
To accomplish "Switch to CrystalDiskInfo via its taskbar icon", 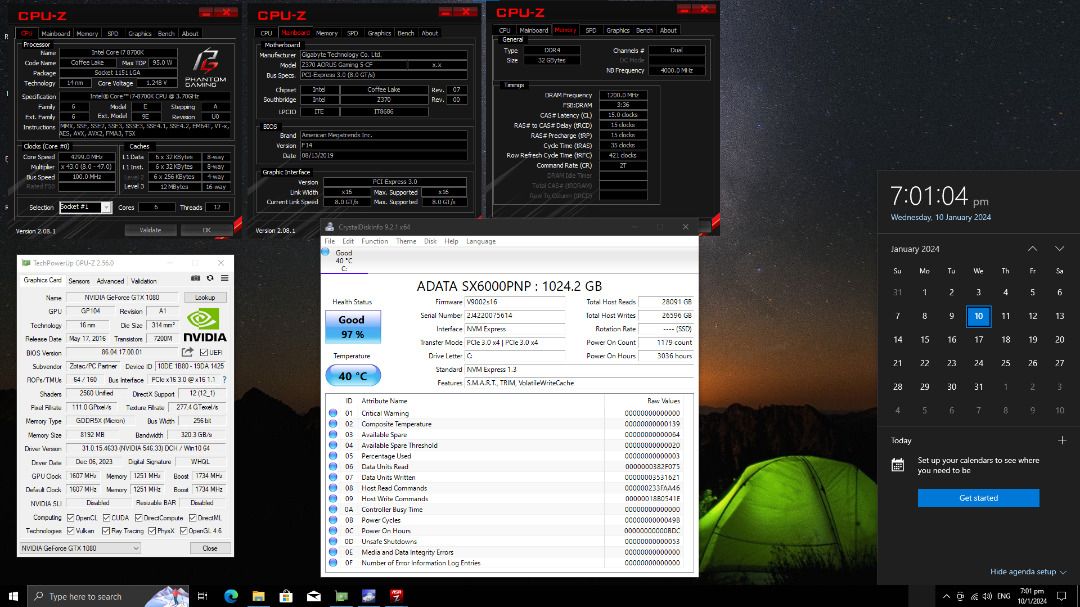I will 369,596.
